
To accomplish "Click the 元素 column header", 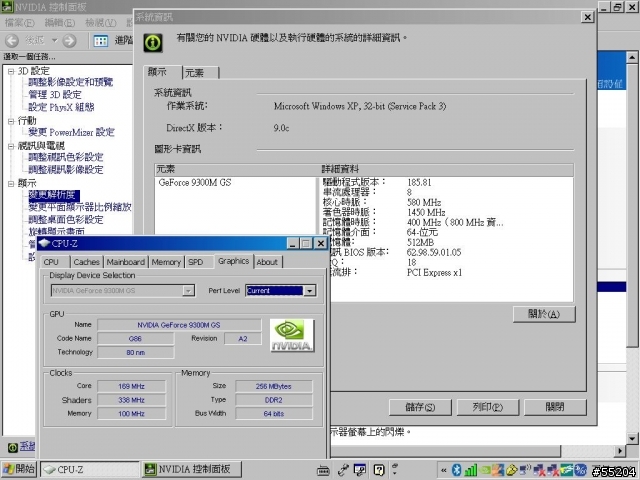I will [x=237, y=169].
